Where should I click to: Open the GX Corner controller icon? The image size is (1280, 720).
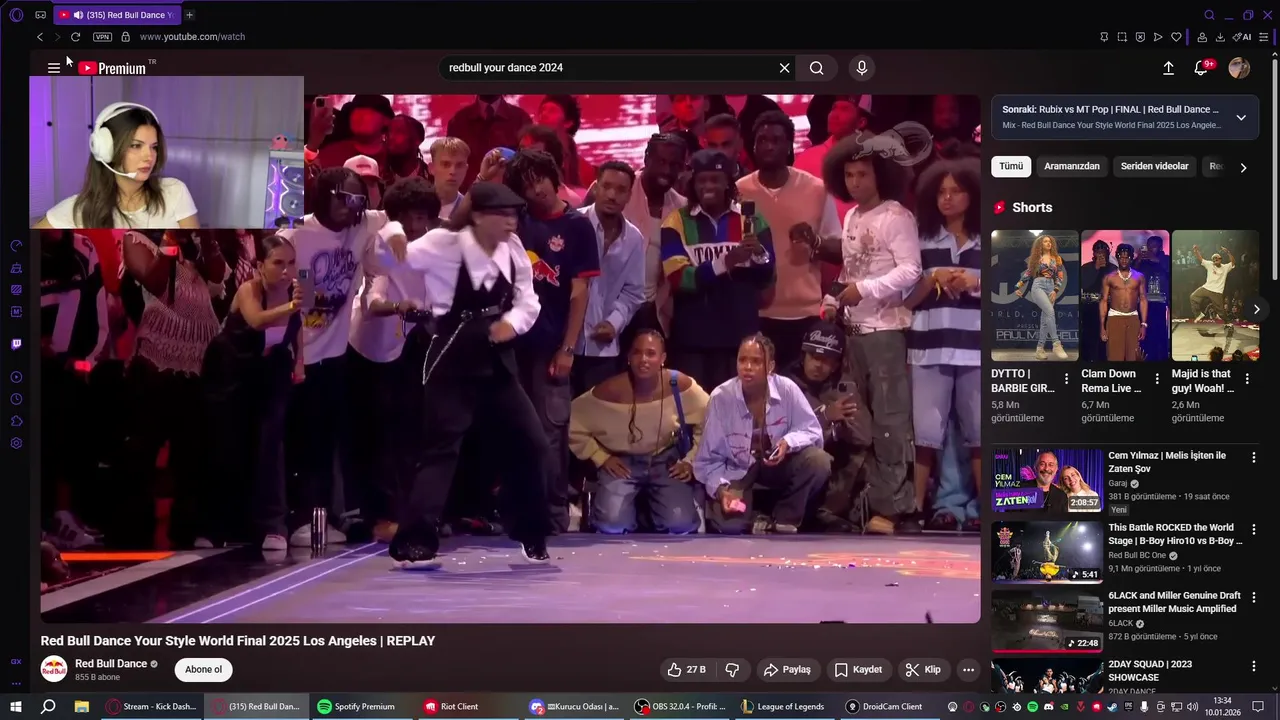[40, 15]
